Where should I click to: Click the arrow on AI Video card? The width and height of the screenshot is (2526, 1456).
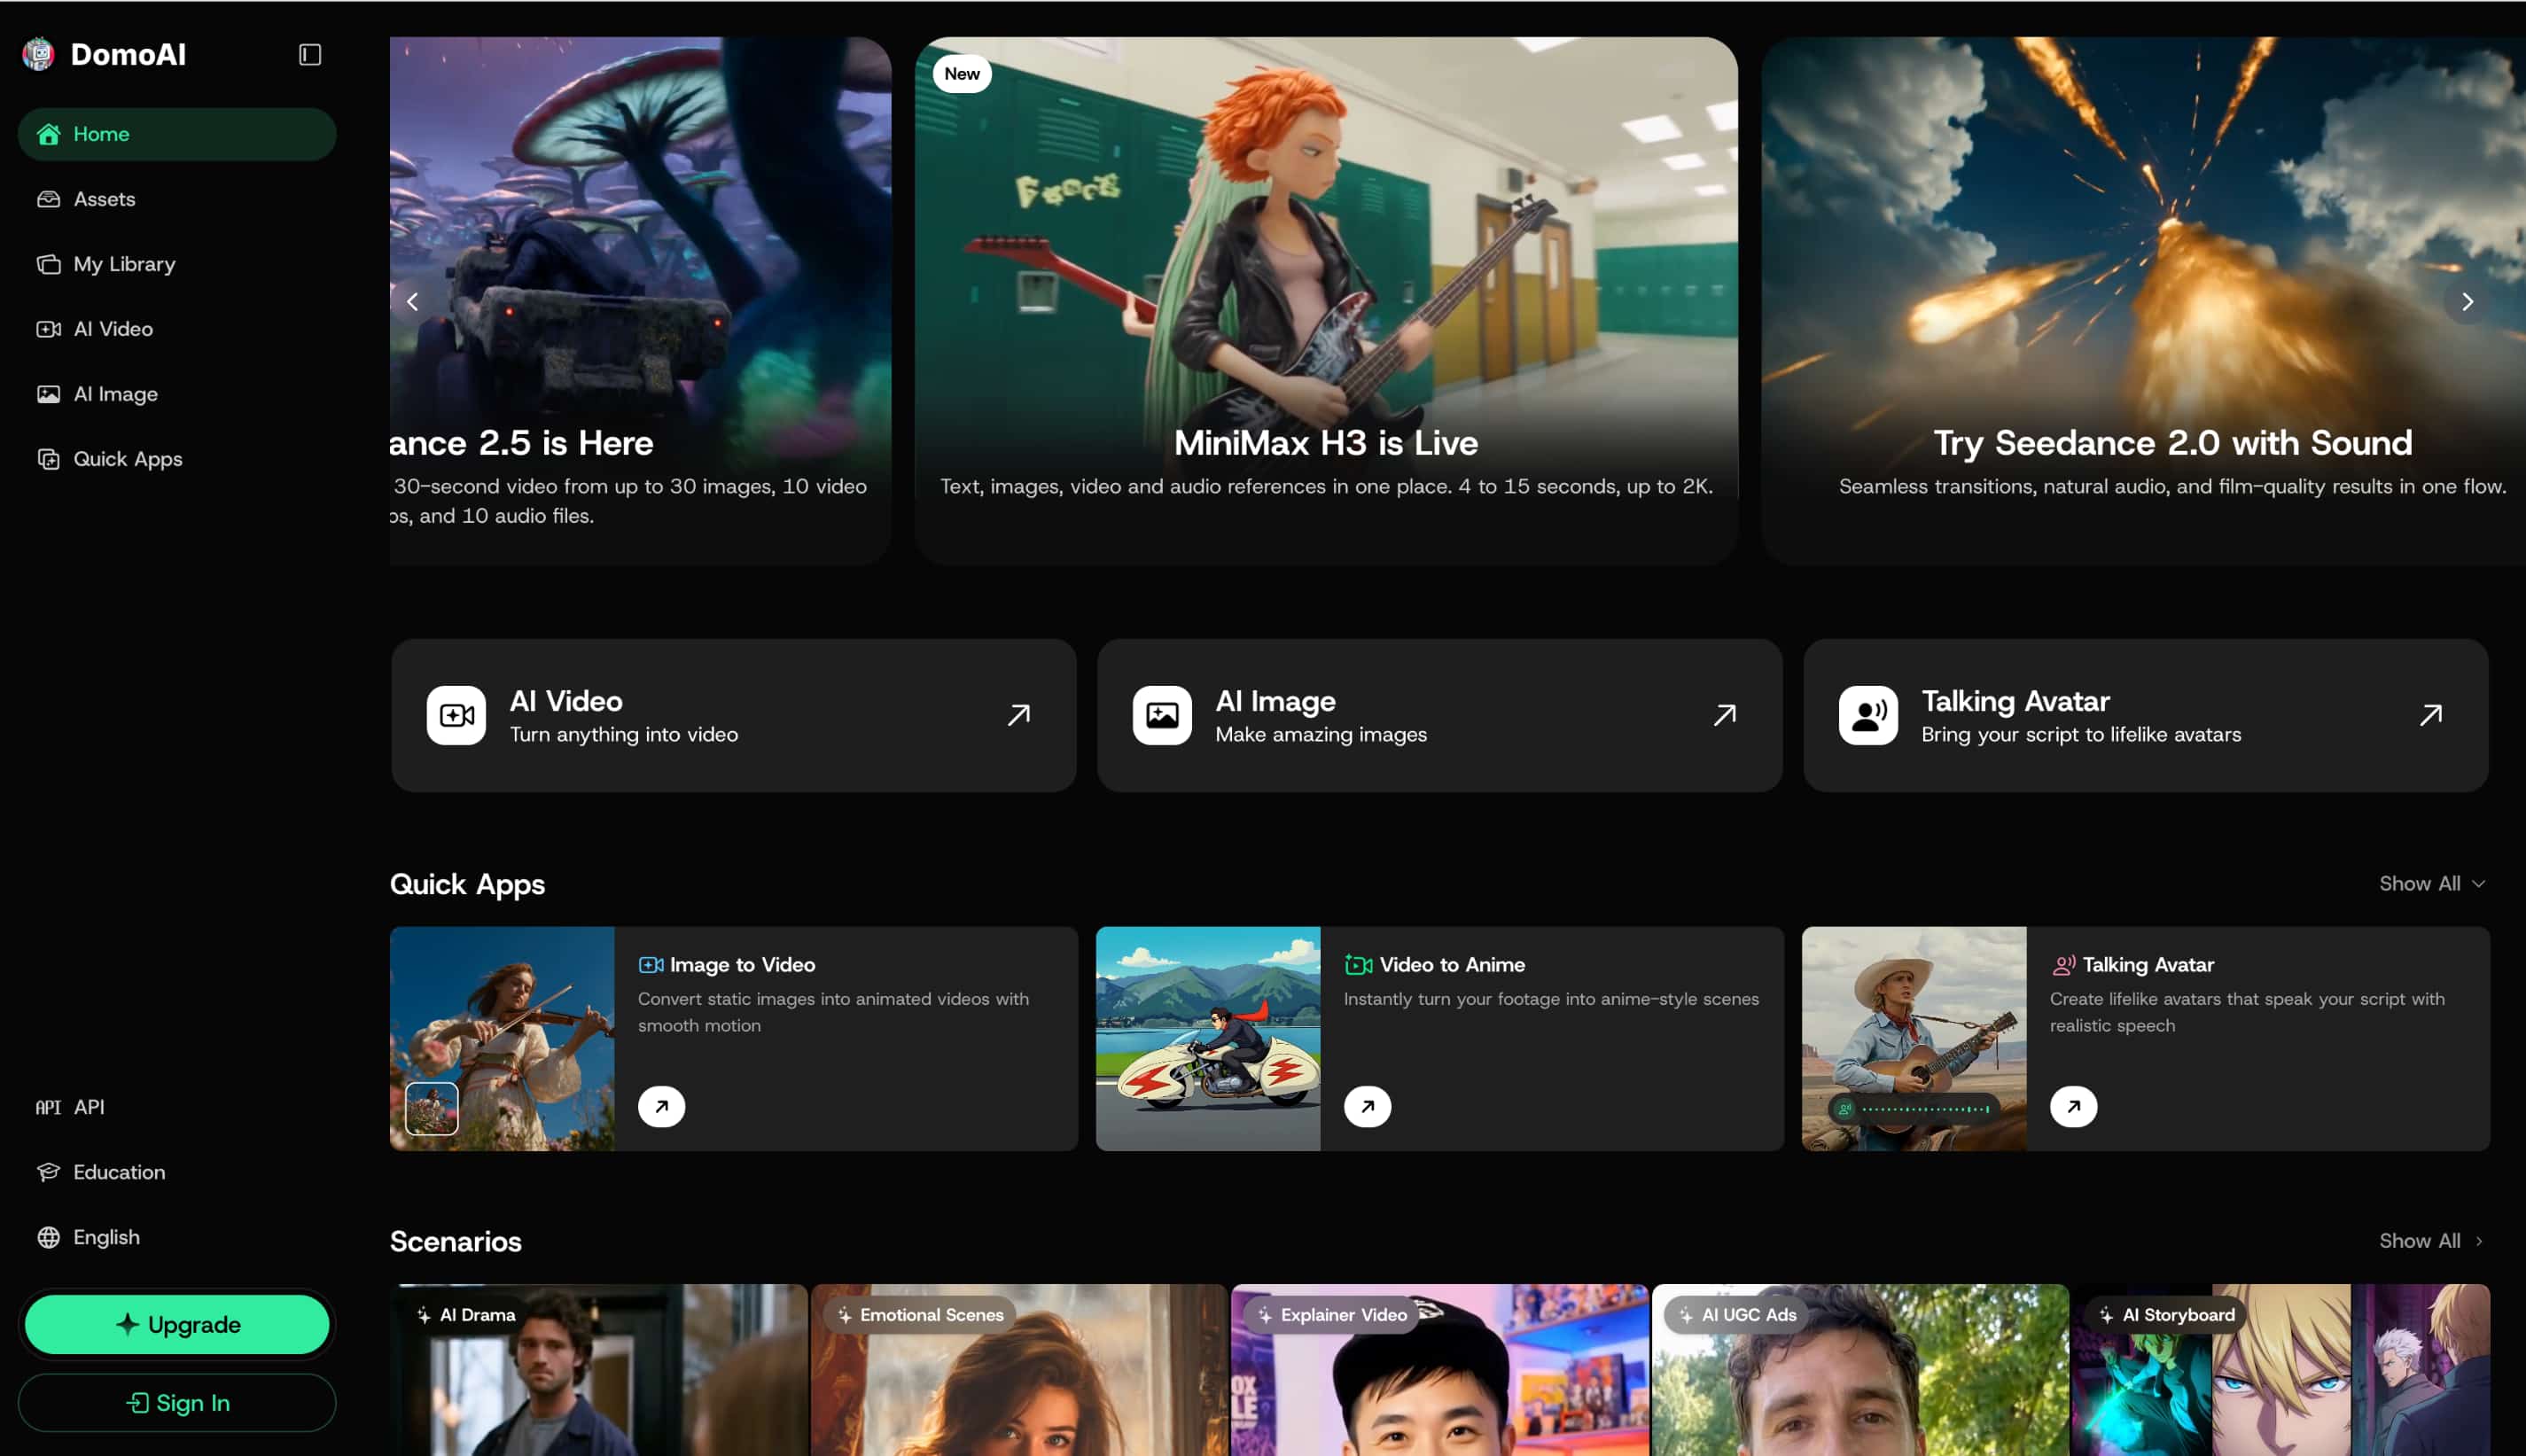coord(1019,715)
